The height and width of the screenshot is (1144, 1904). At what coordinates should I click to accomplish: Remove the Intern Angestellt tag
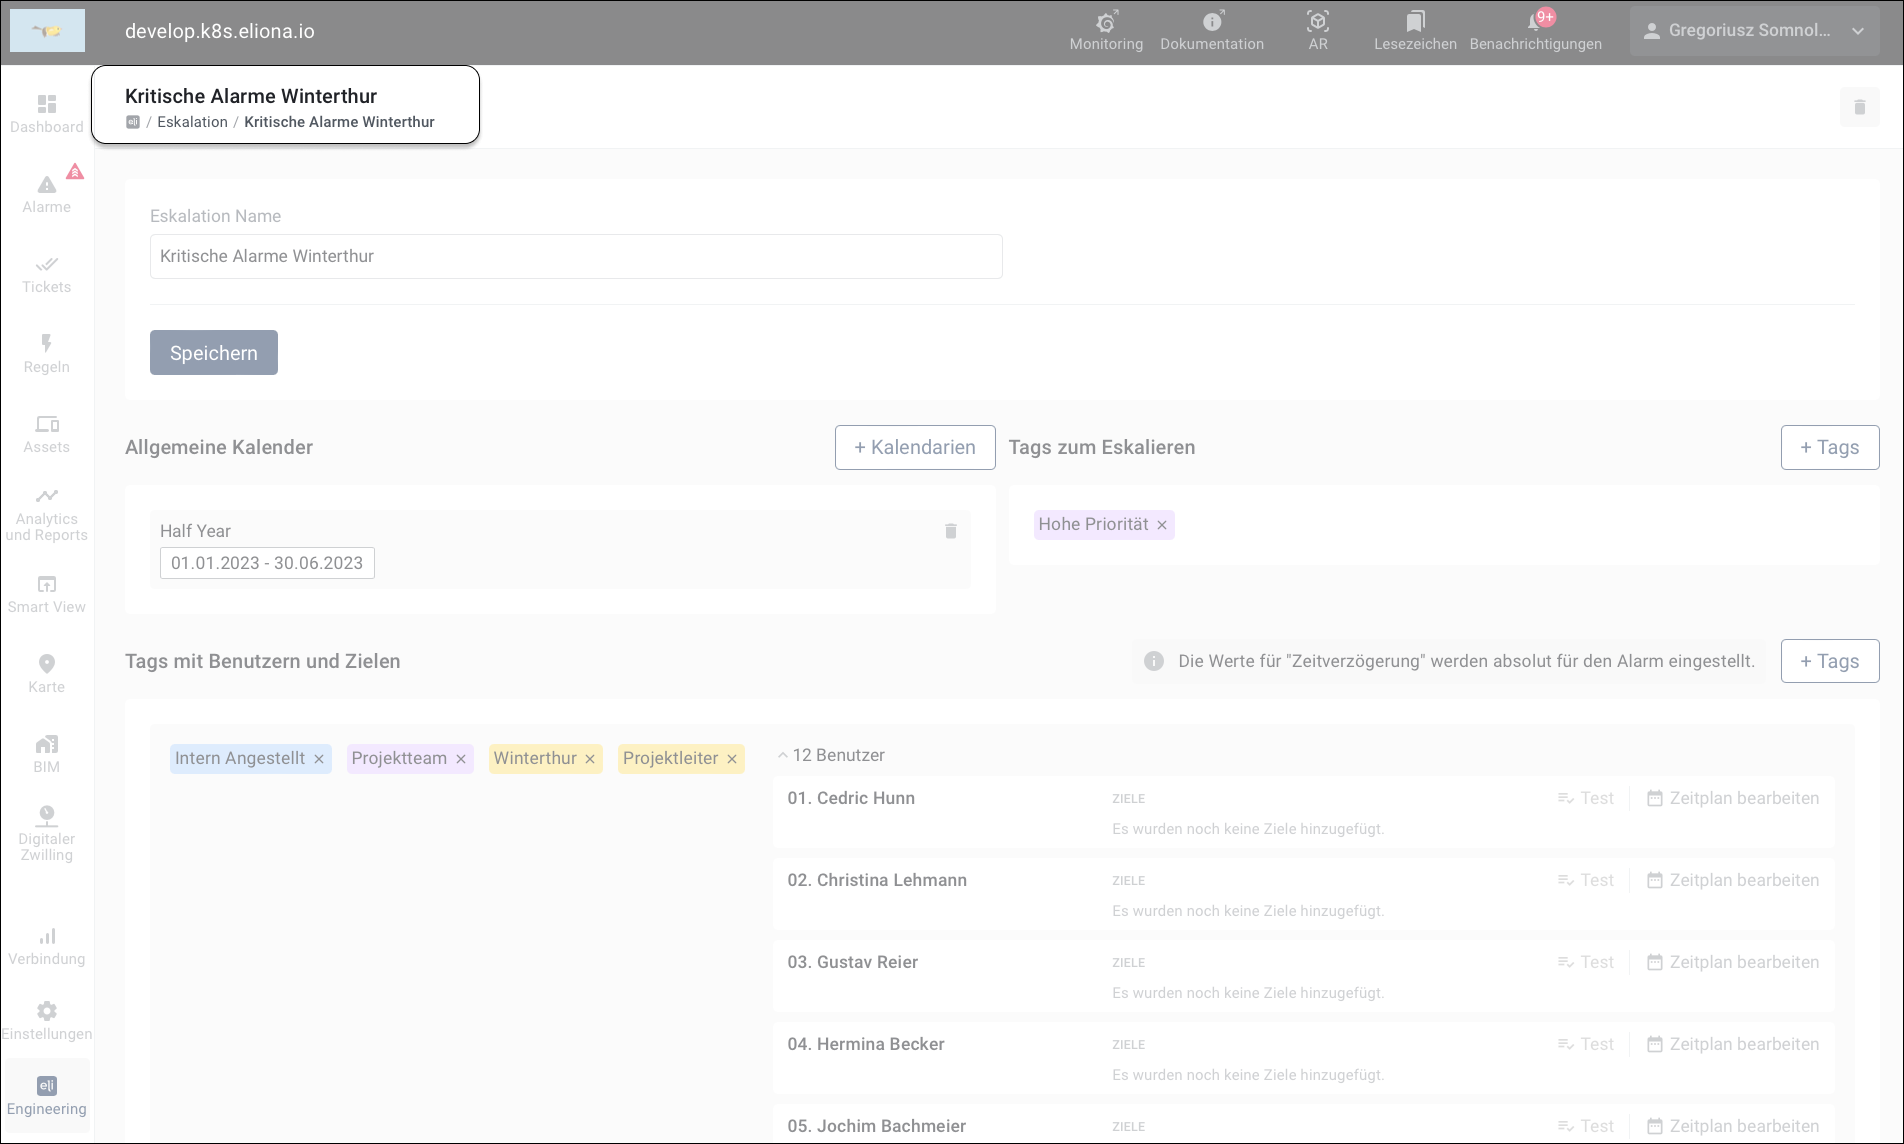click(x=319, y=759)
